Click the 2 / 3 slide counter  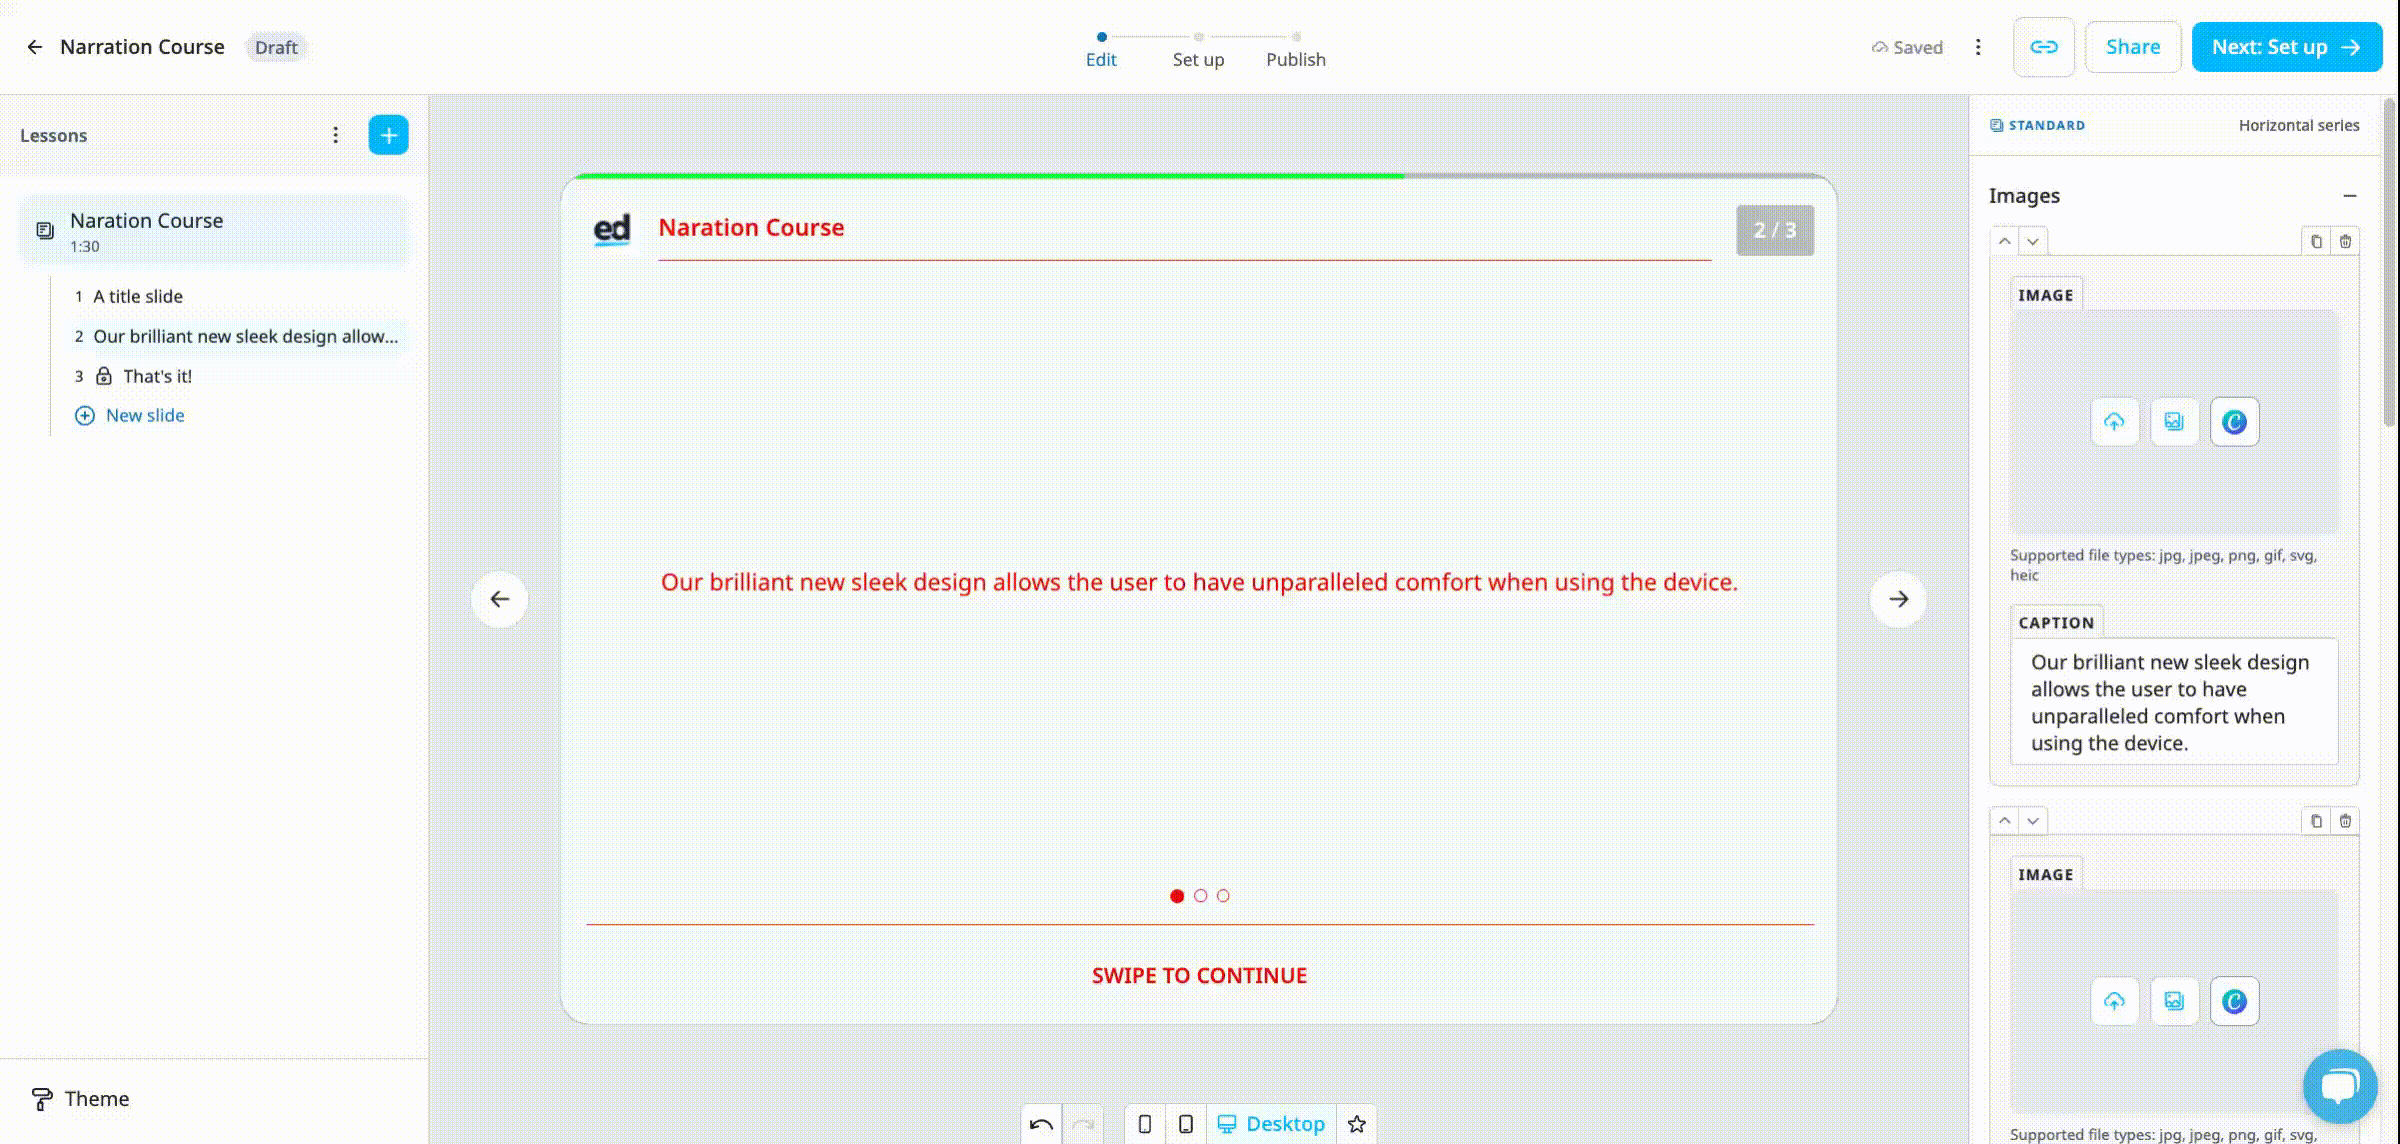point(1775,230)
